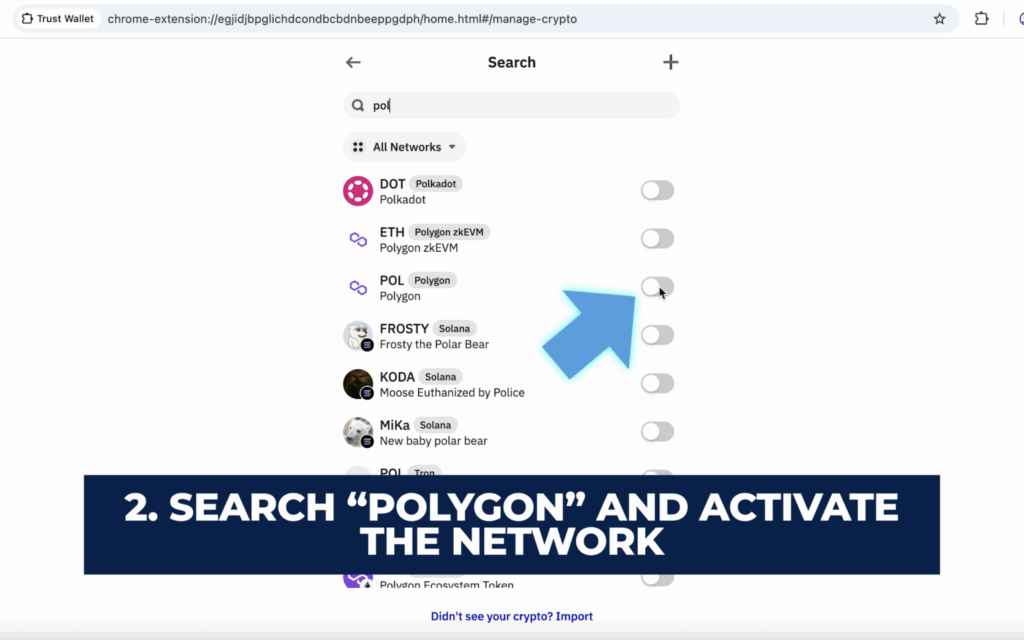The image size is (1024, 640).
Task: Click the KODA token avatar
Action: click(x=358, y=384)
